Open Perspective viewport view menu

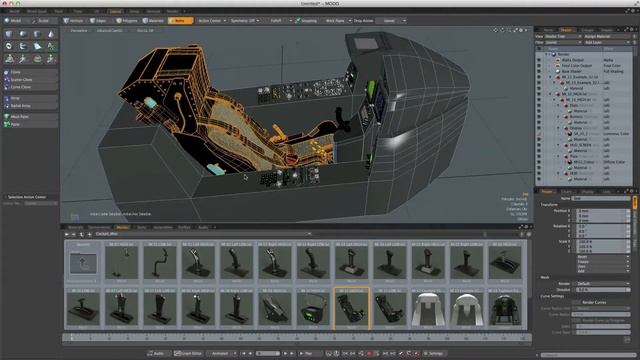pyautogui.click(x=79, y=31)
